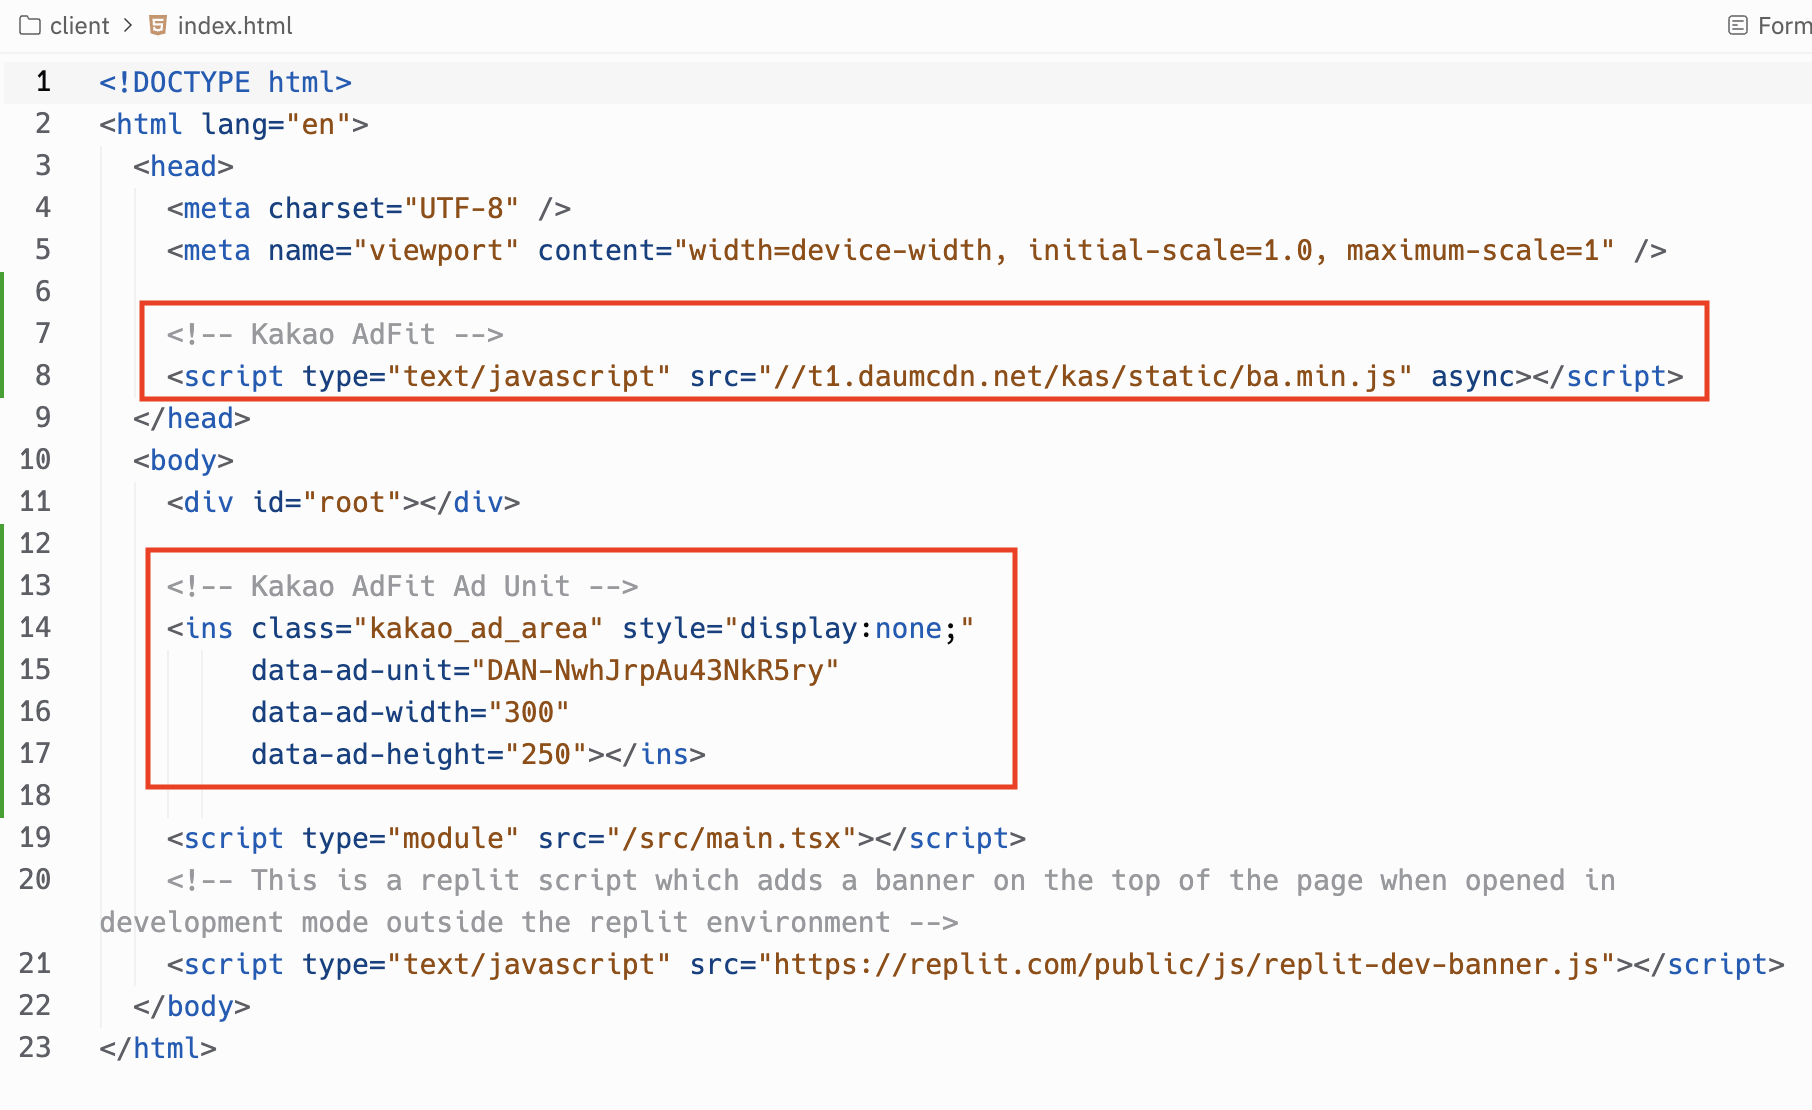Click the breadcrumb chevron after client
The image size is (1812, 1110).
click(128, 25)
